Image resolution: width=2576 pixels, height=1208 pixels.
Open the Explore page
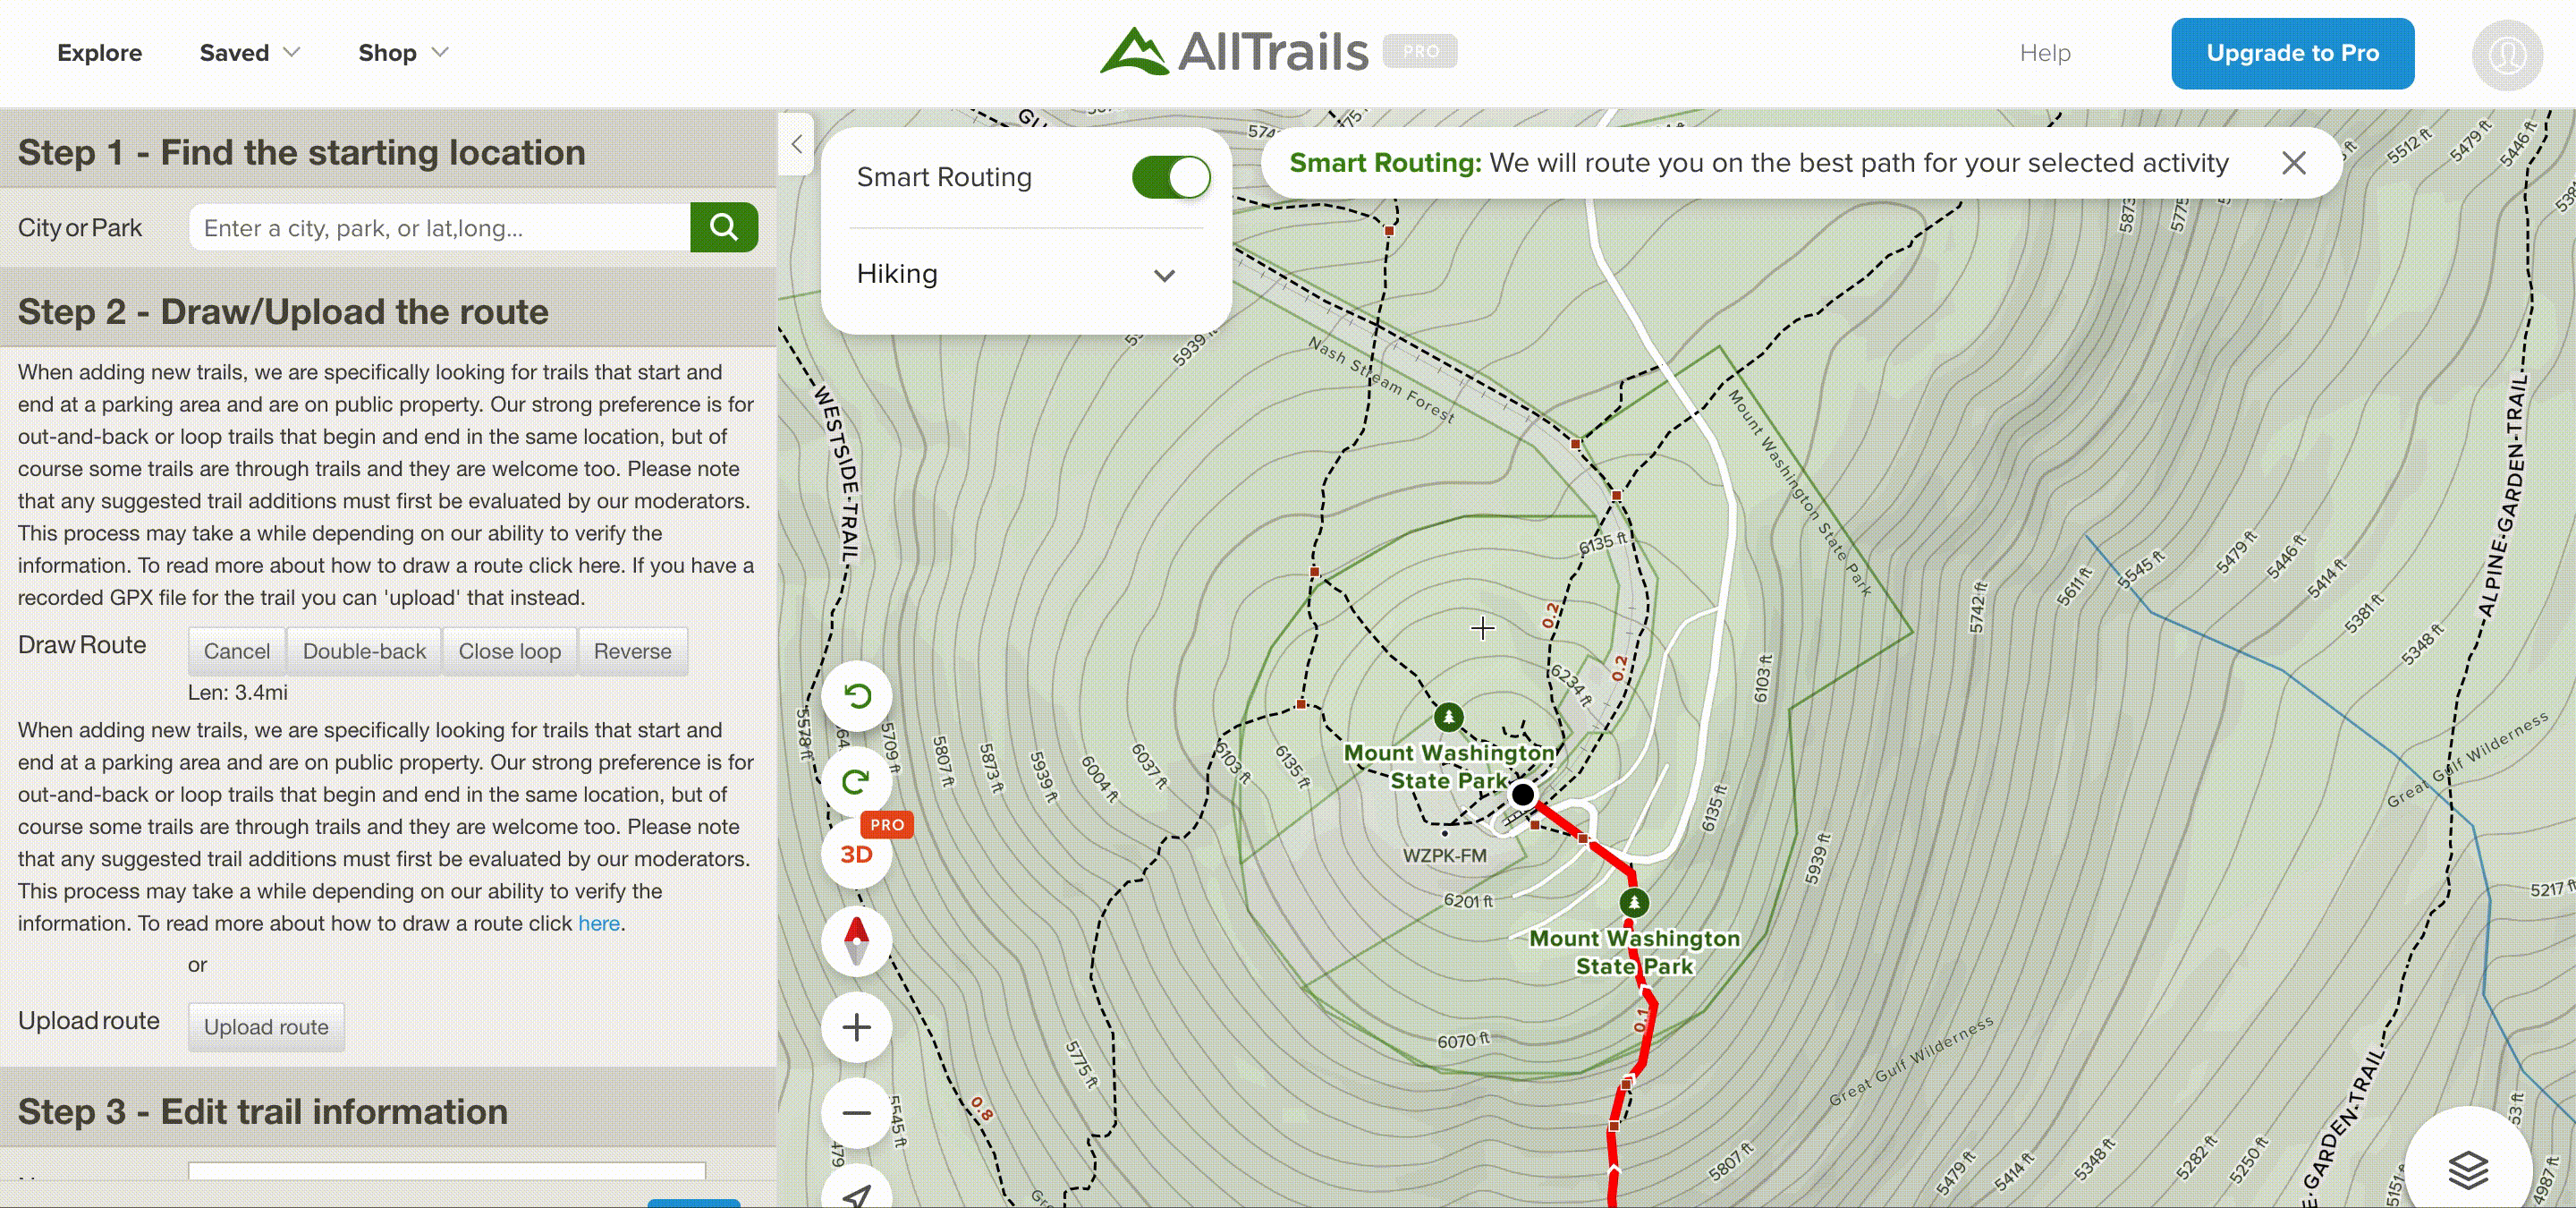pyautogui.click(x=99, y=53)
